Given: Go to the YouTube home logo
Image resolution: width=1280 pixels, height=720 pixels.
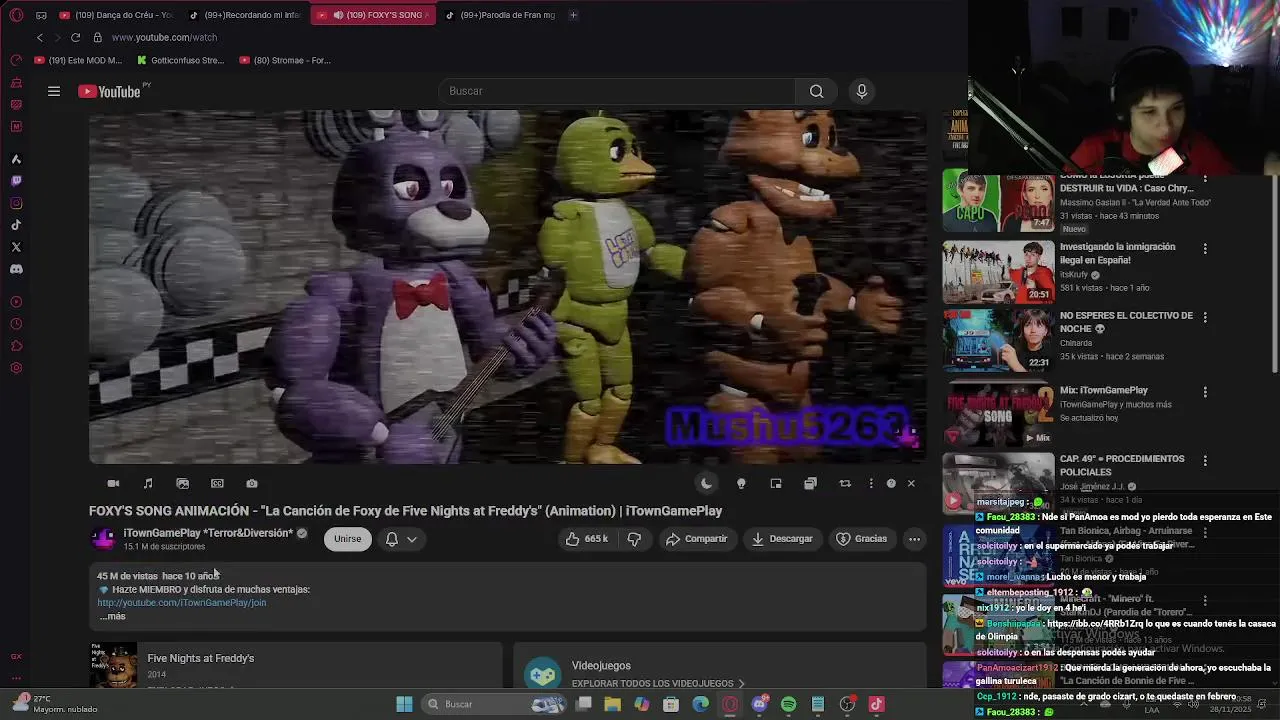Looking at the screenshot, I should (110, 91).
